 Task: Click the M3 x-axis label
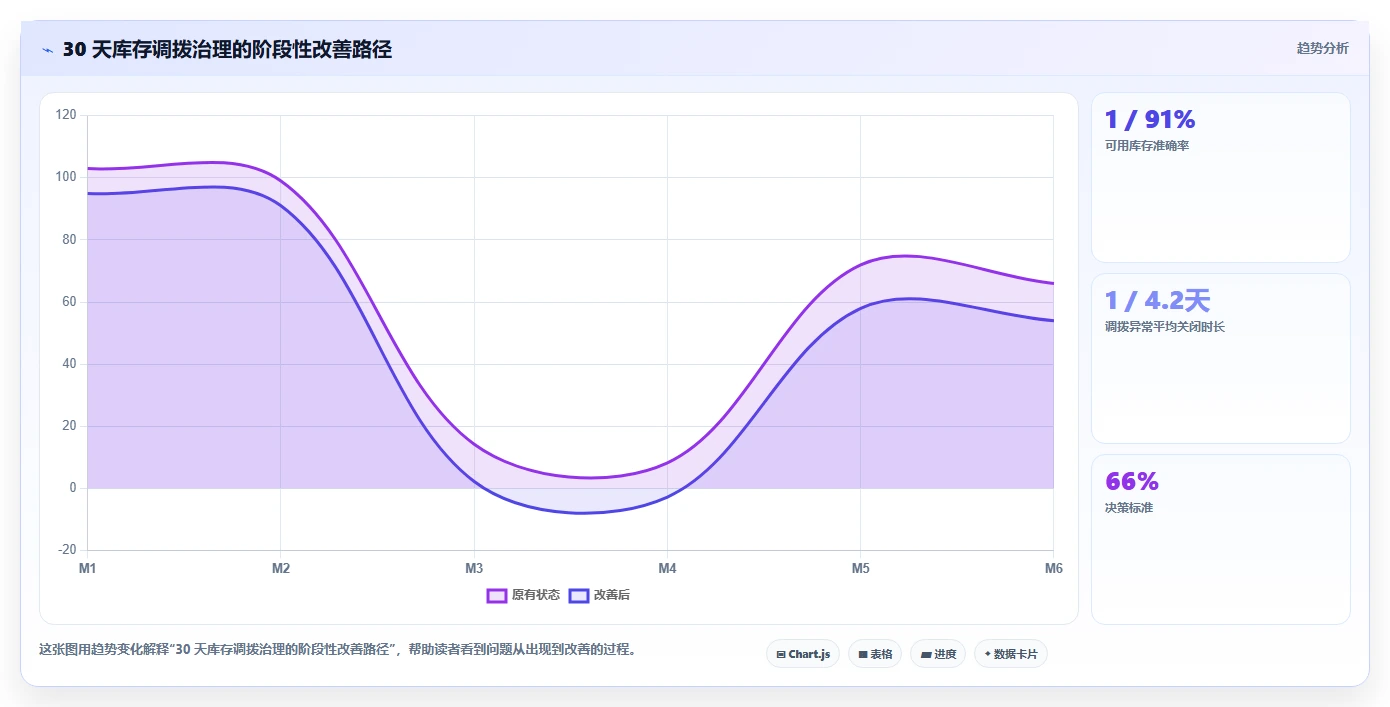pos(474,569)
